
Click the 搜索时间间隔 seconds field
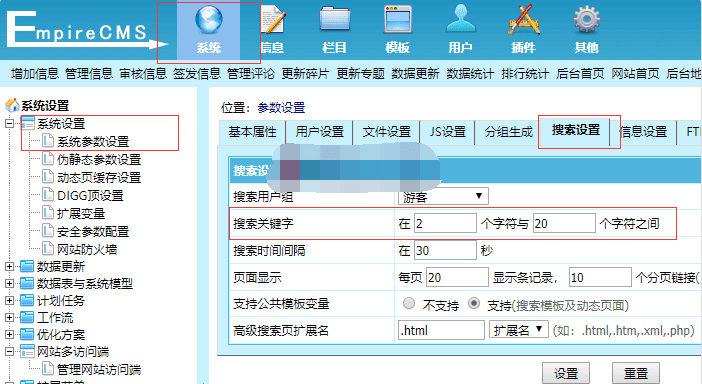(445, 250)
